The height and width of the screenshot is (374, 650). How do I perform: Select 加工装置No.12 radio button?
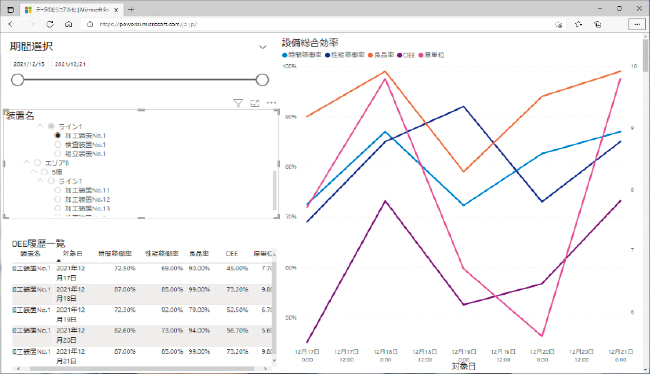click(x=58, y=199)
